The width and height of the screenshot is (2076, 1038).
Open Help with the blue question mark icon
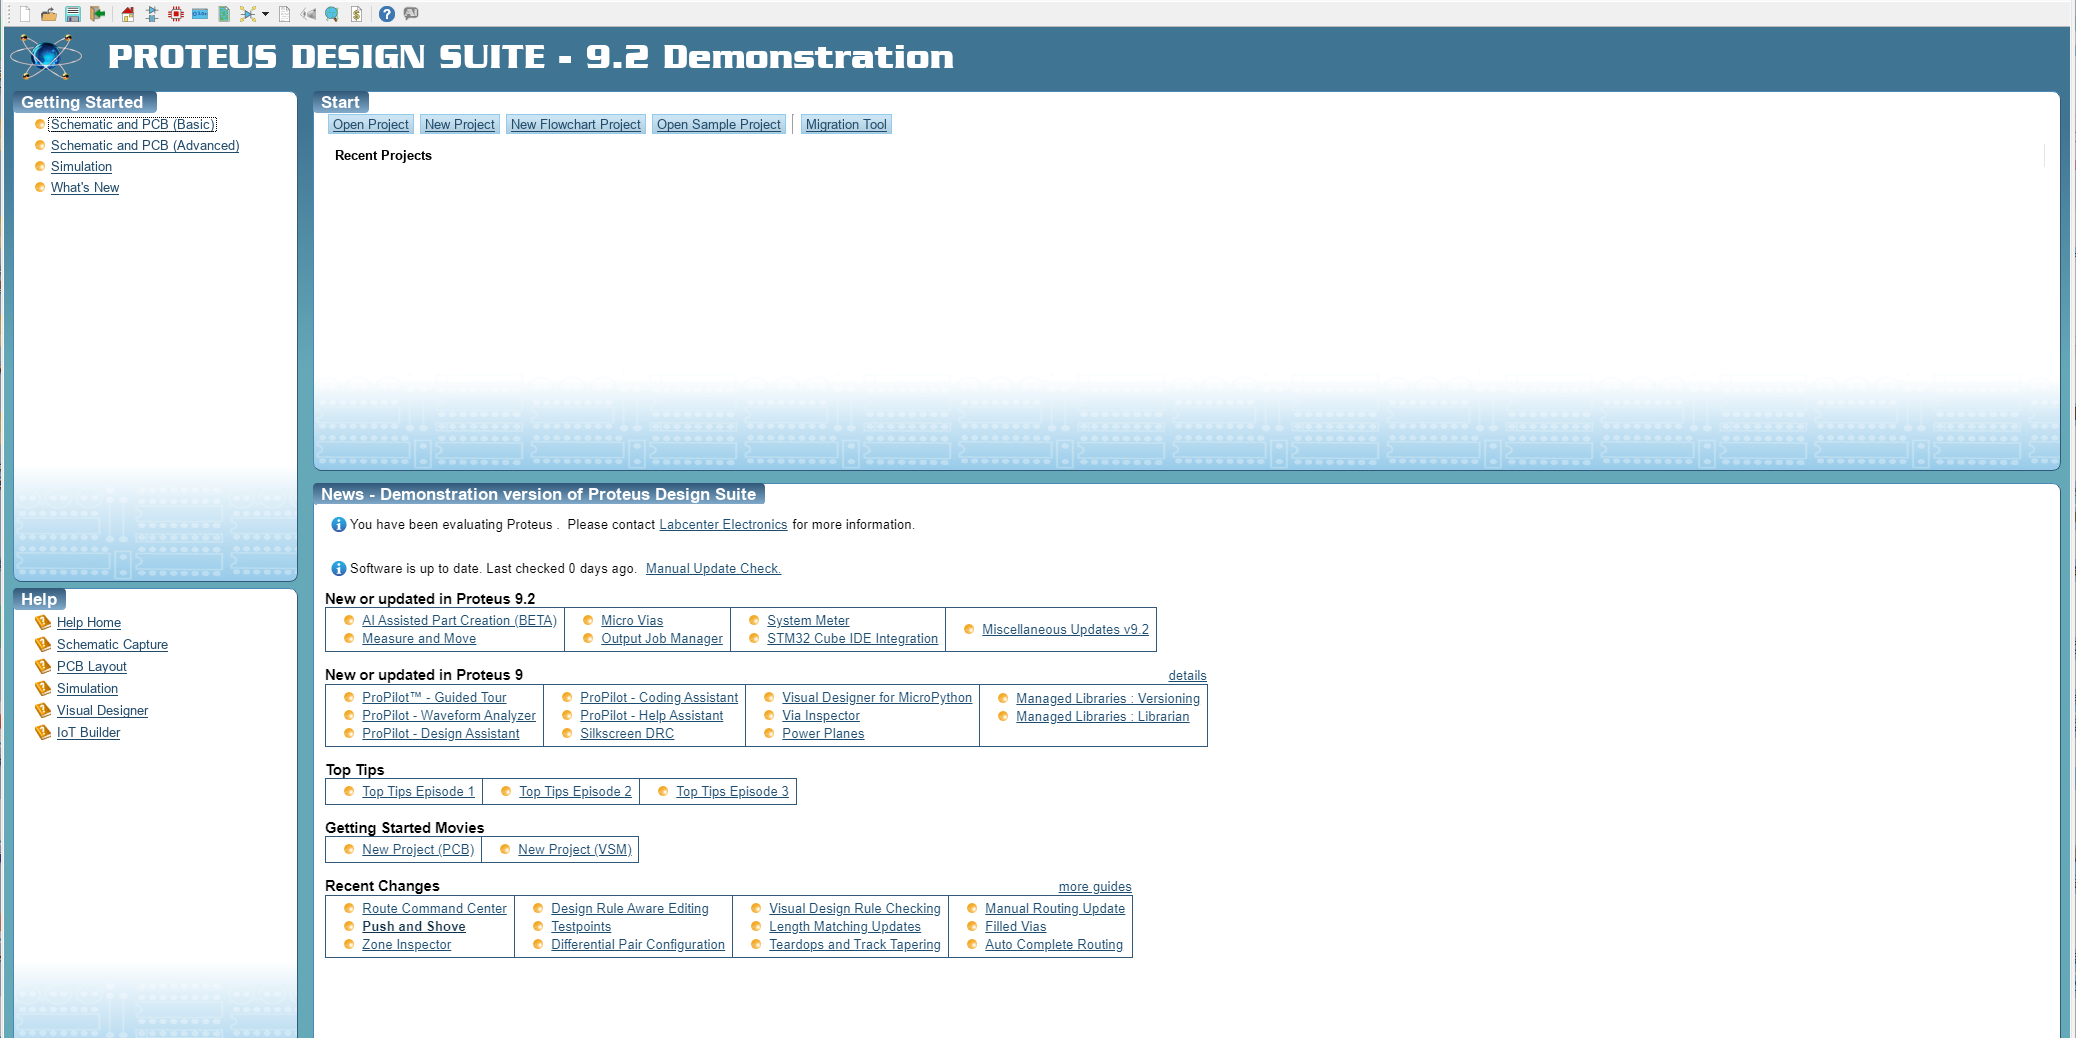coord(386,14)
